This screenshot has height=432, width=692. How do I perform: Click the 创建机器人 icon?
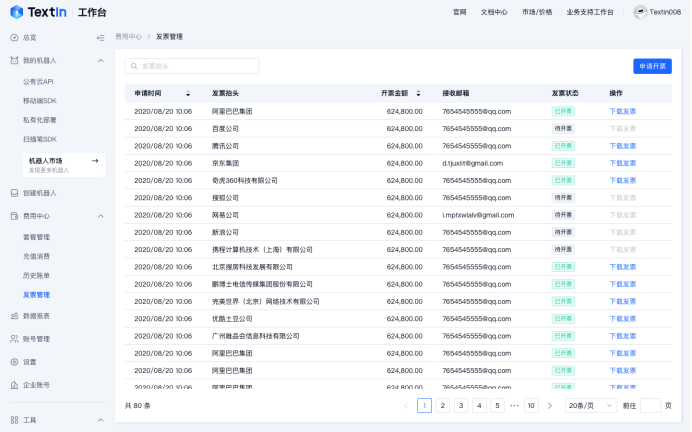[x=14, y=193]
